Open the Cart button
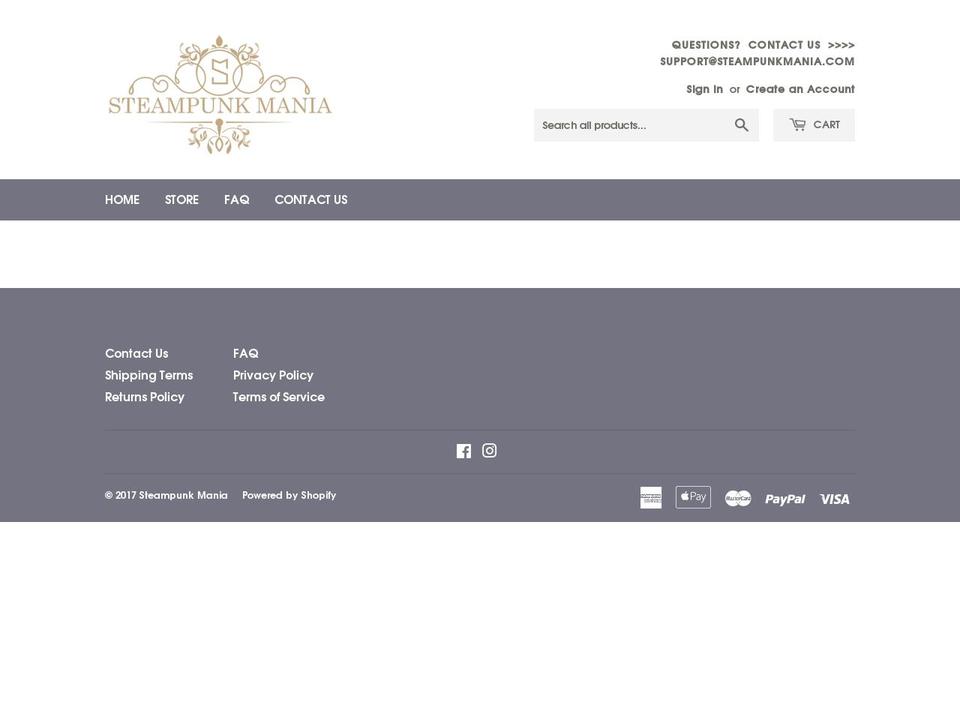The image size is (960, 720). click(814, 125)
